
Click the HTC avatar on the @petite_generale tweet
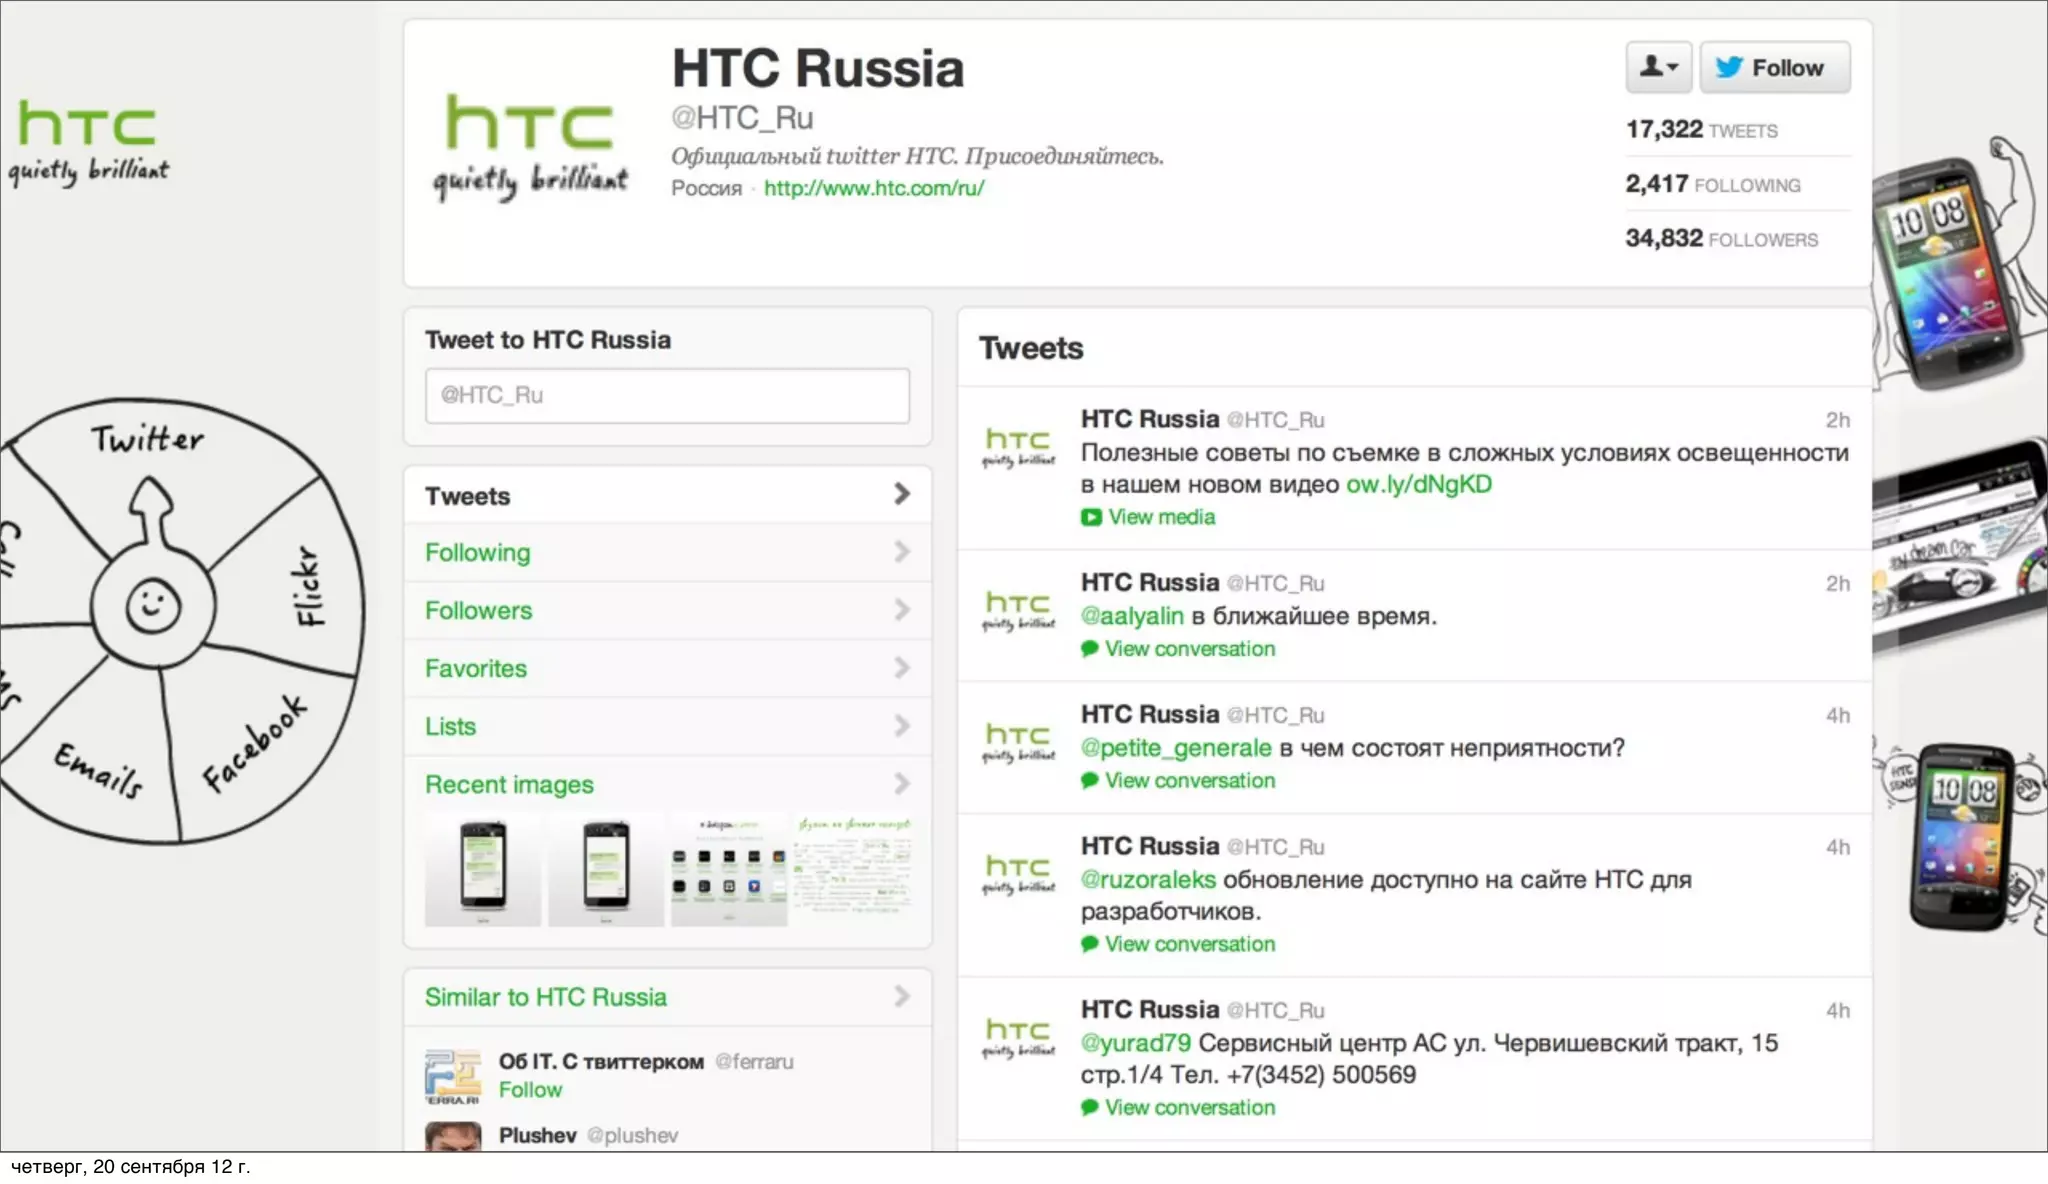tap(1018, 742)
